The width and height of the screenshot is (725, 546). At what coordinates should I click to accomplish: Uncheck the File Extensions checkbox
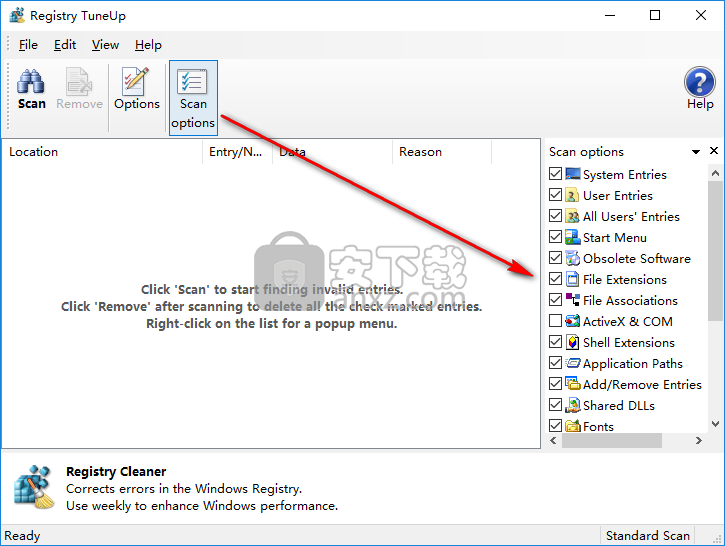click(555, 279)
